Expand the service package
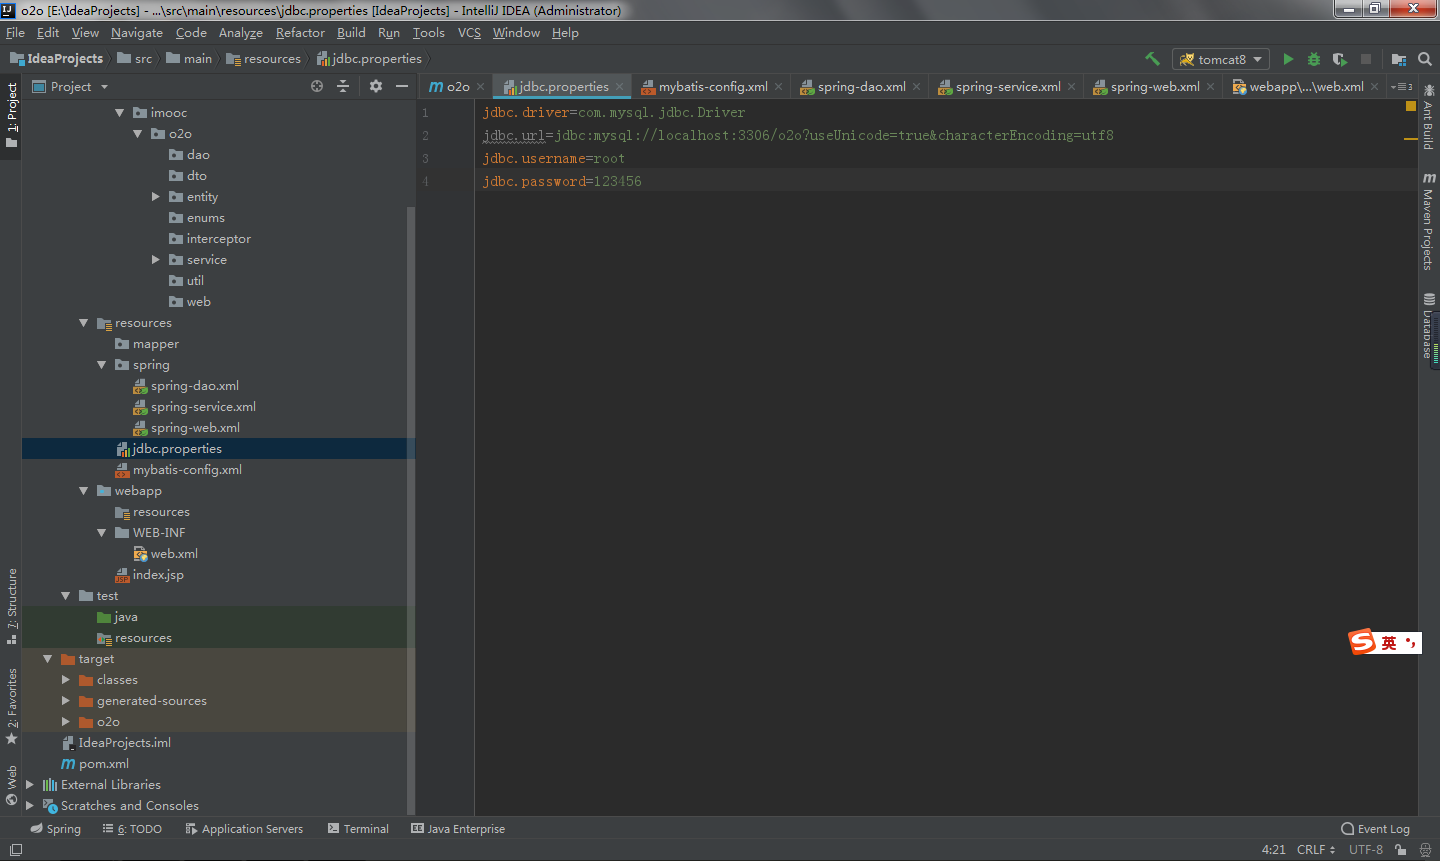Screen dimensions: 1440x861 click(x=156, y=260)
